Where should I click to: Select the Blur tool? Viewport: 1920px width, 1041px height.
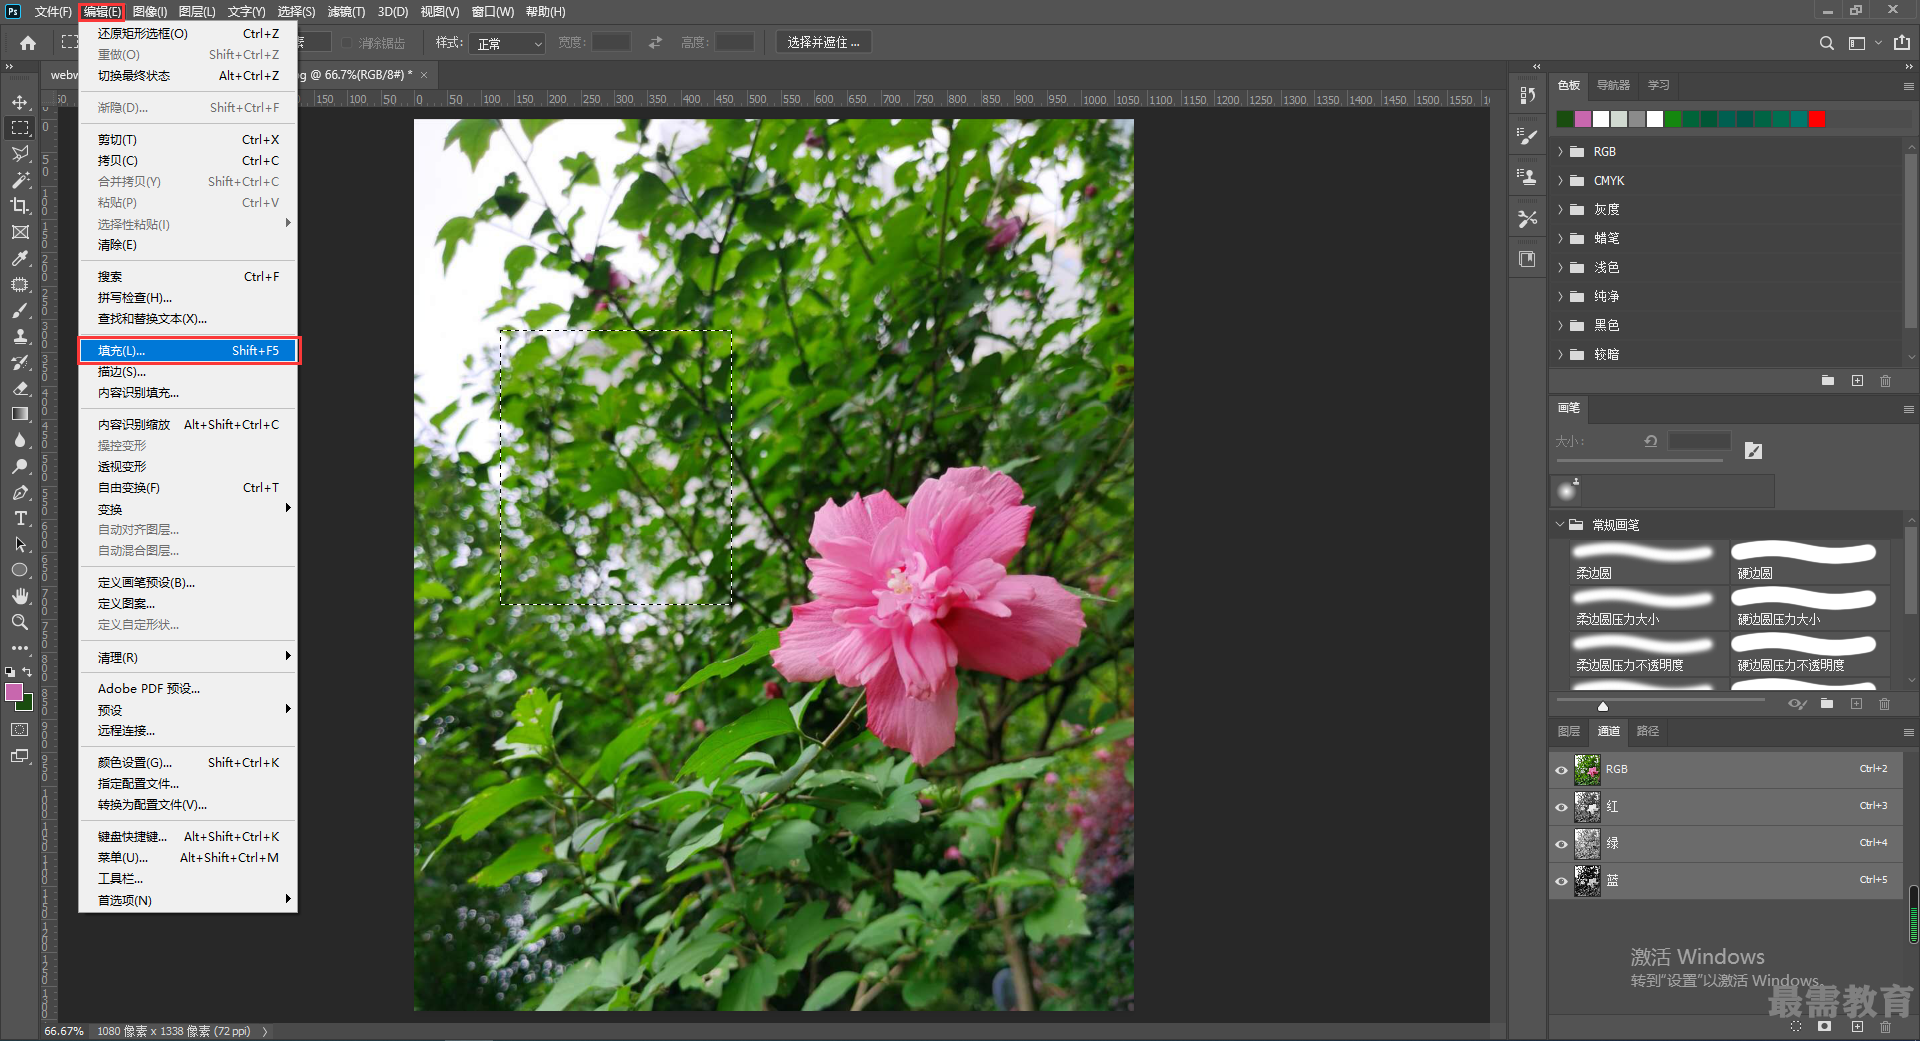(20, 440)
